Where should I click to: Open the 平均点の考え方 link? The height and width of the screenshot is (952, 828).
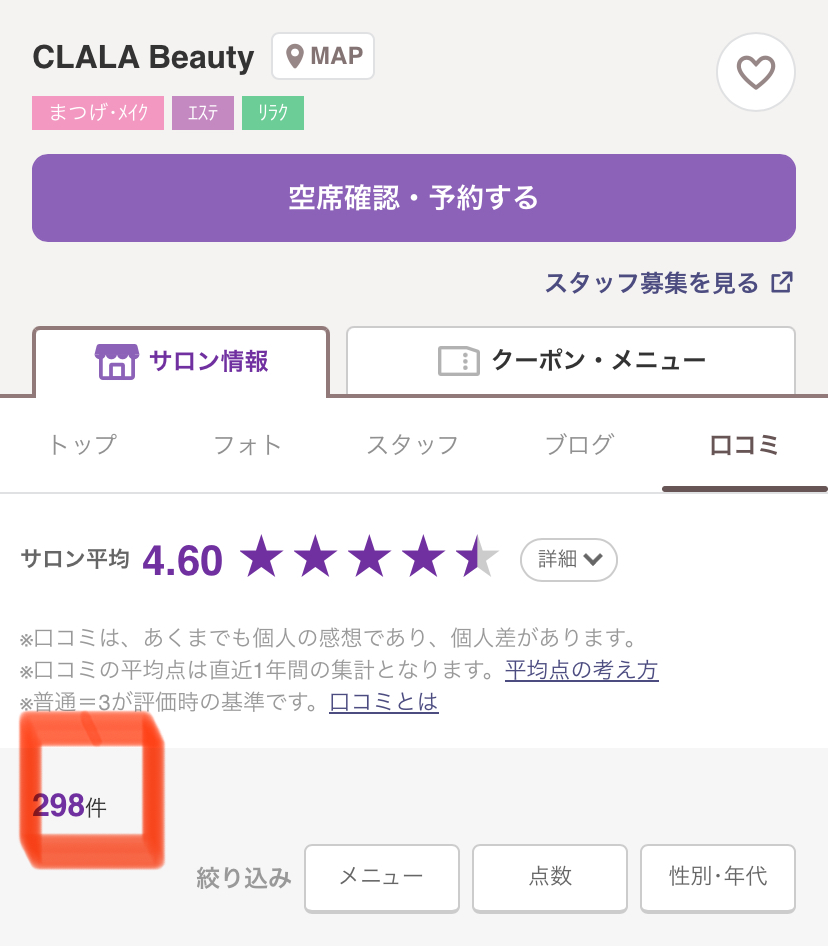click(x=582, y=670)
